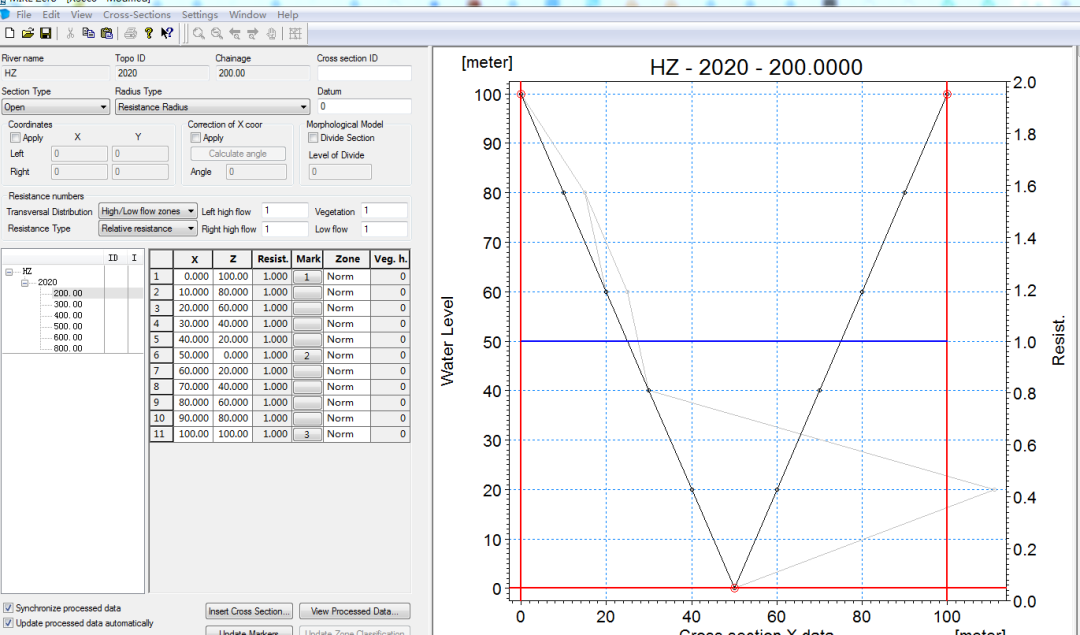
Task: Click the Right high flow input field
Action: pyautogui.click(x=284, y=229)
